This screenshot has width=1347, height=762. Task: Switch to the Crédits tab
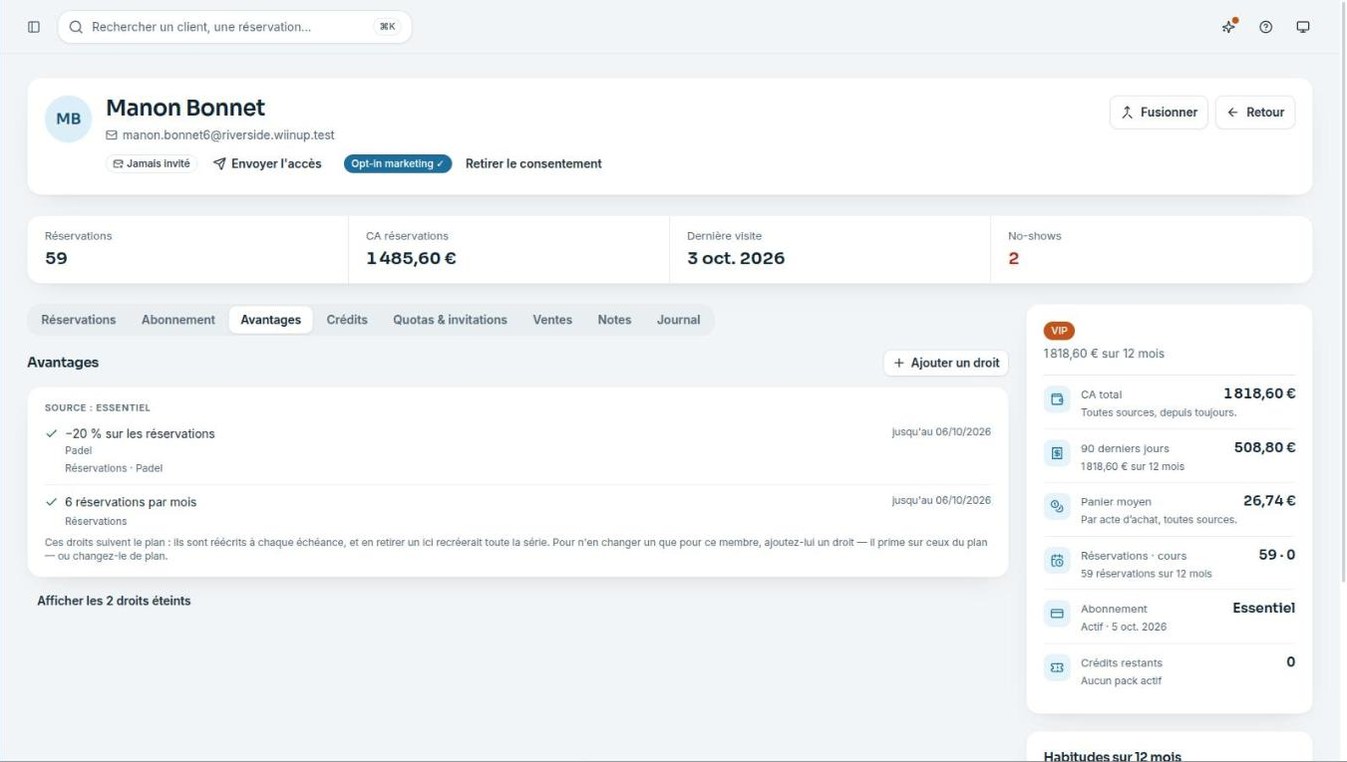347,320
